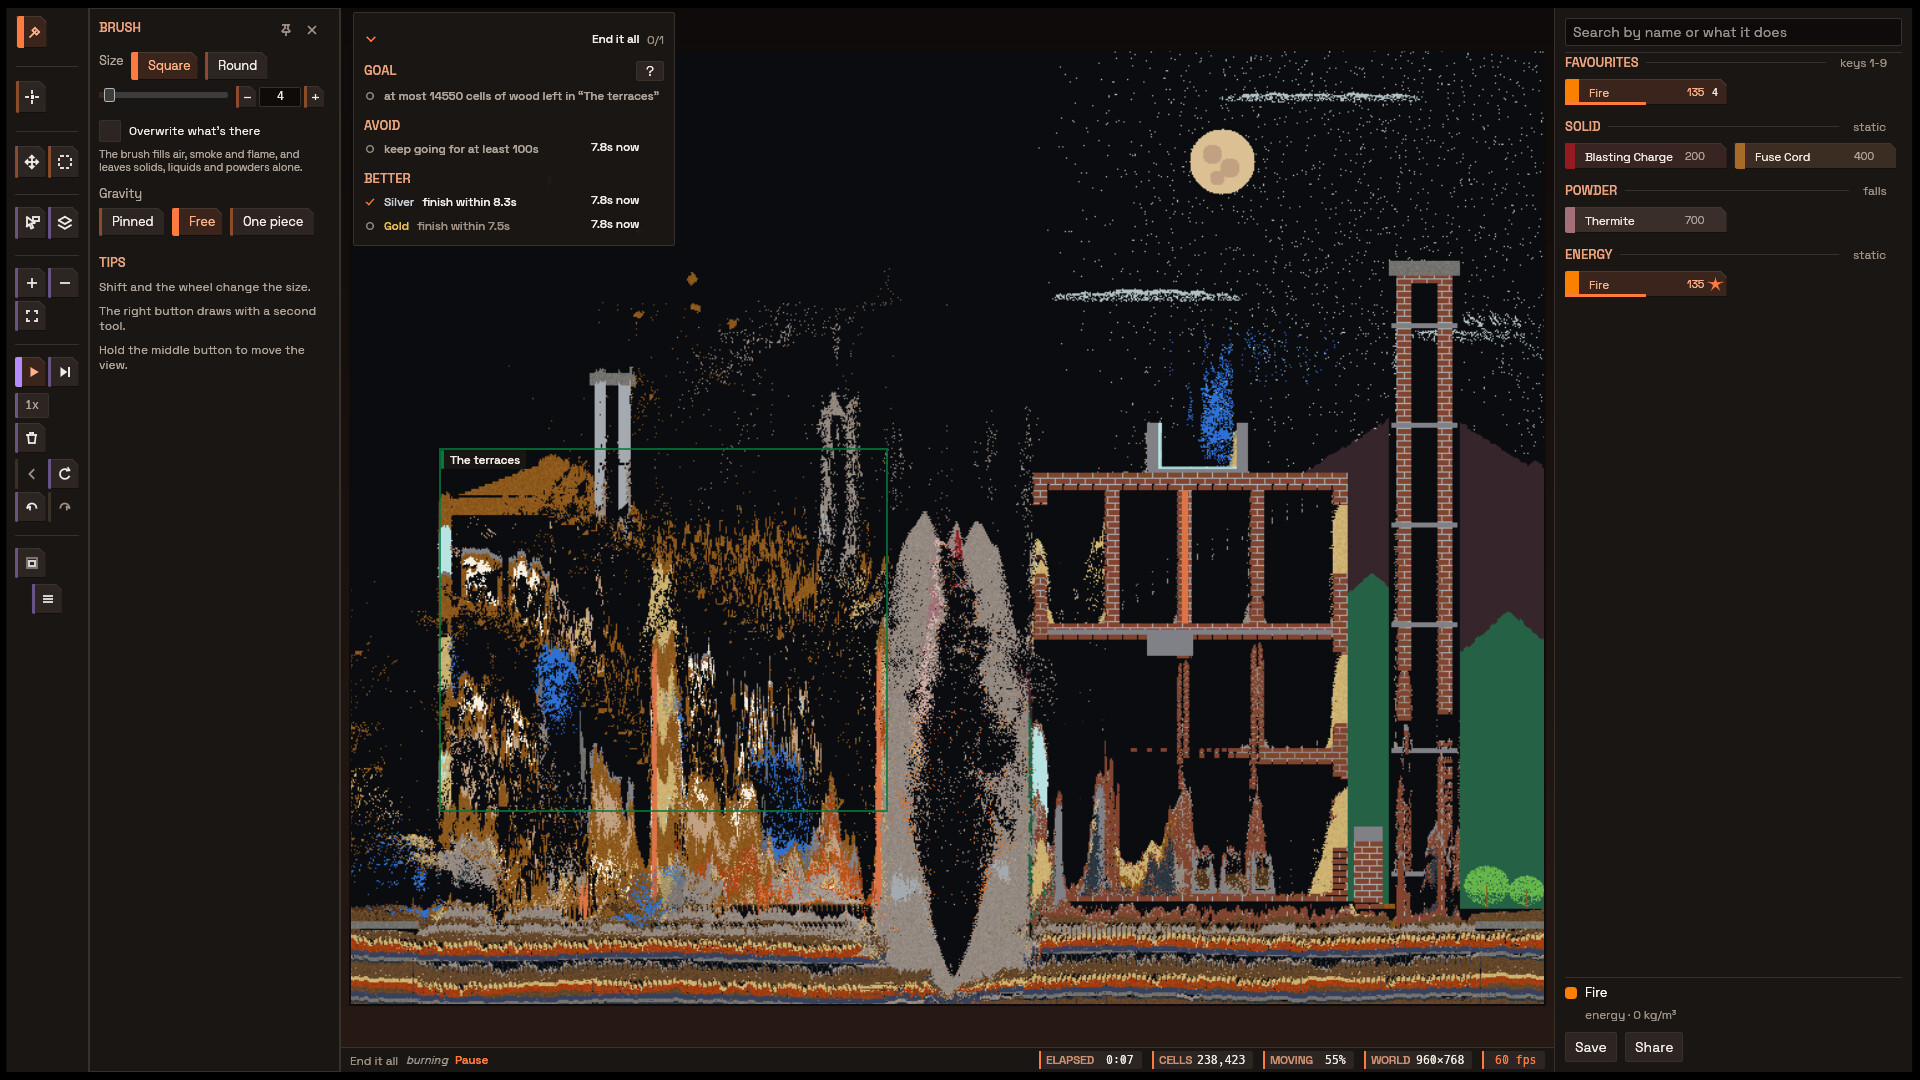The image size is (1920, 1080).
Task: Click The terraces region label
Action: point(485,460)
